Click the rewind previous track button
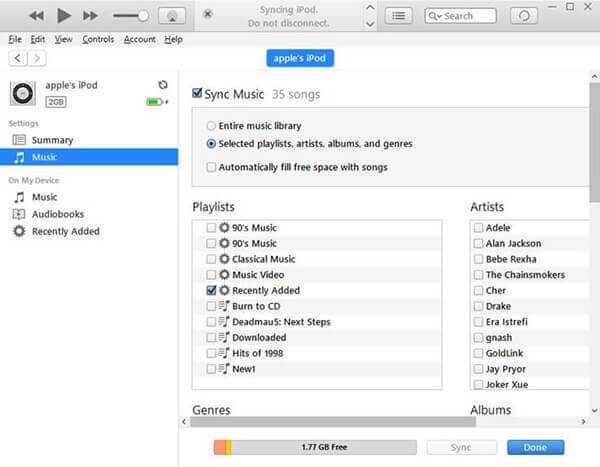The image size is (600, 467). [x=36, y=16]
